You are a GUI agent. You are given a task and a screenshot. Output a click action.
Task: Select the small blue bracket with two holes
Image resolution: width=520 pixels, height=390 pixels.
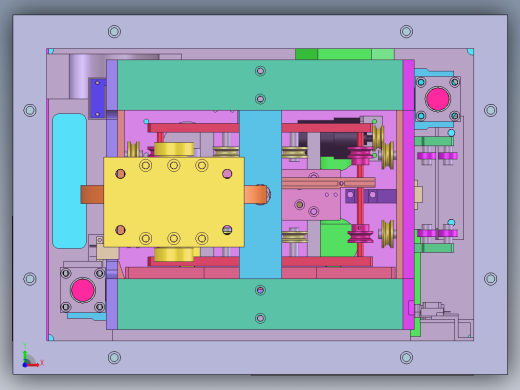click(98, 98)
